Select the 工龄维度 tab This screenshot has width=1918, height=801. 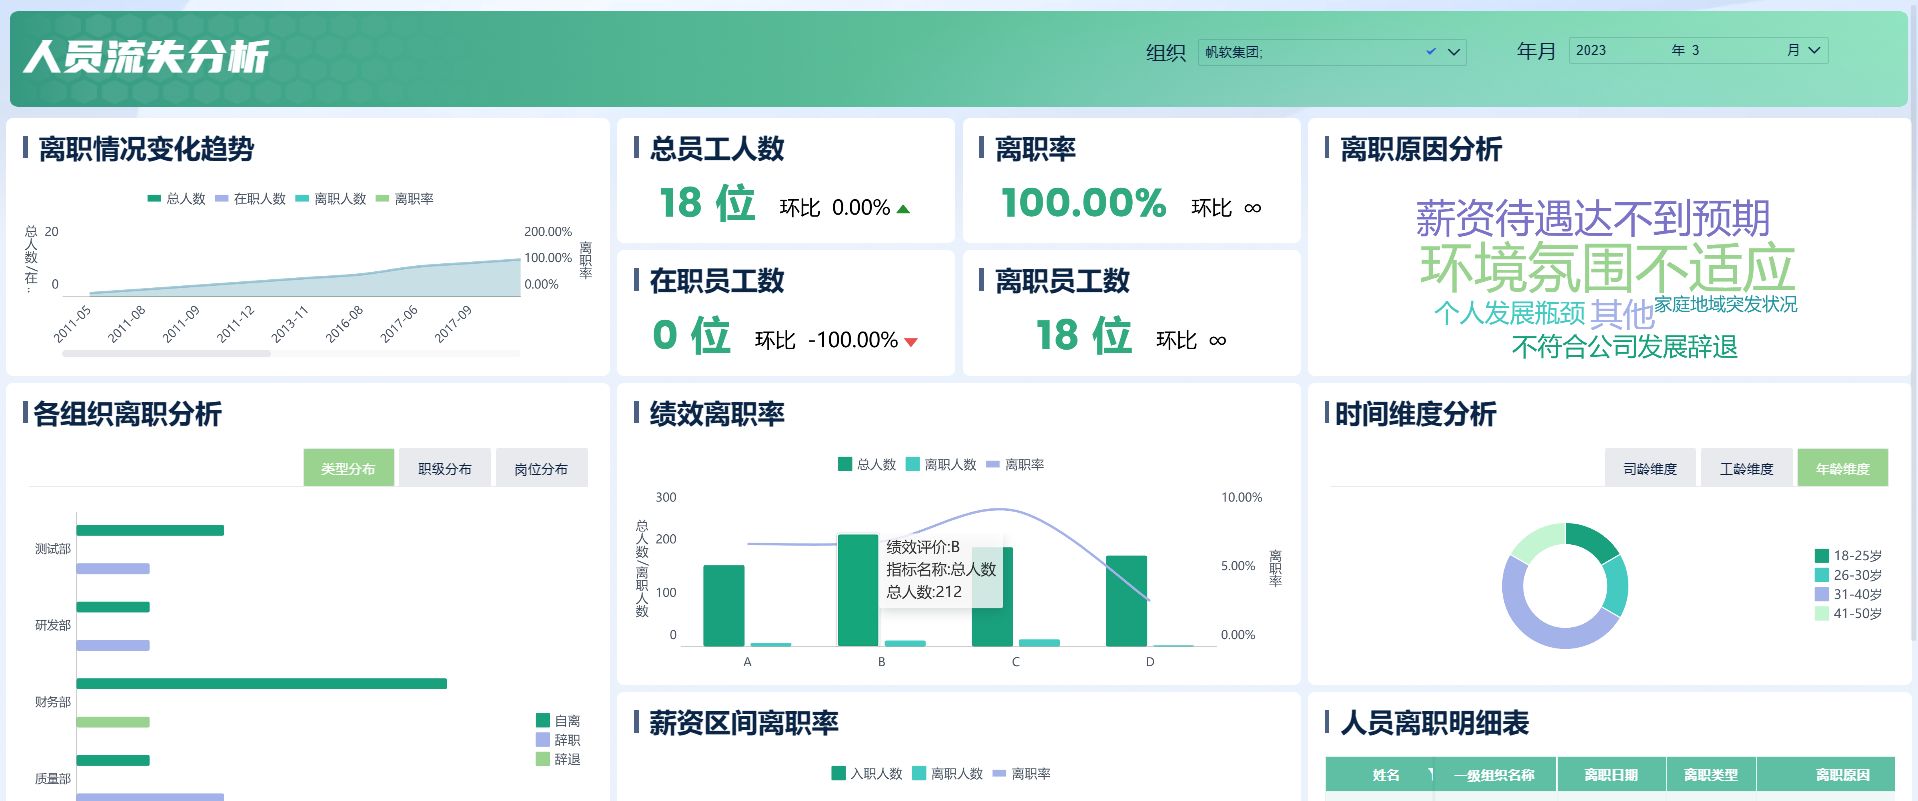1747,468
